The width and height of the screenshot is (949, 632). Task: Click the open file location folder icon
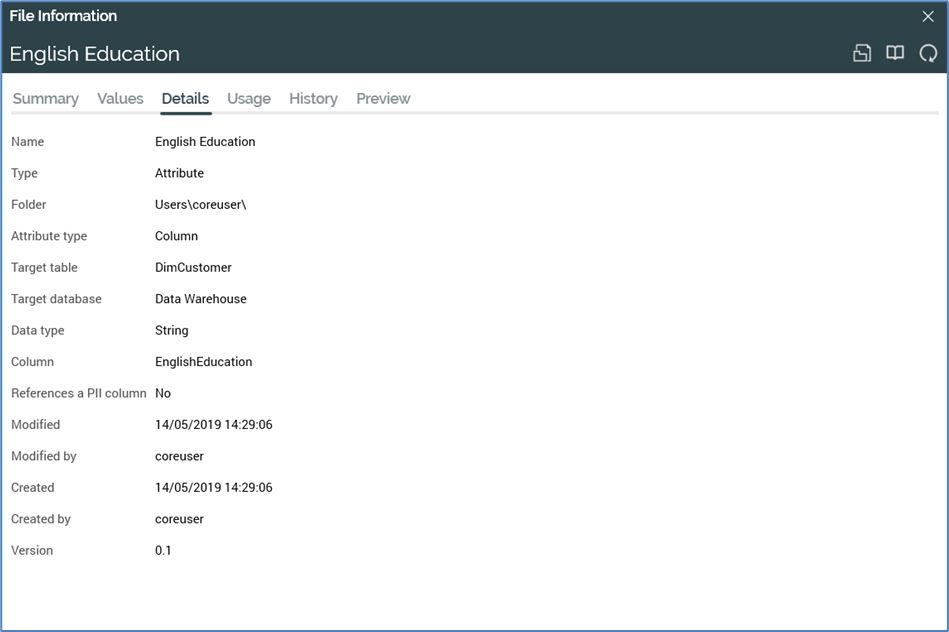(861, 54)
